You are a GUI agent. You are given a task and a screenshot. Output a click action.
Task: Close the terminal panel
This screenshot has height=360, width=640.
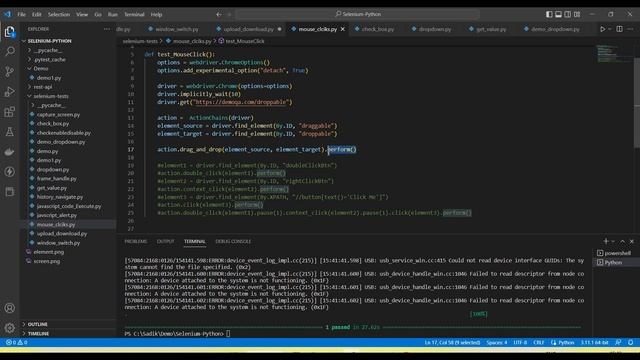click(x=631, y=241)
